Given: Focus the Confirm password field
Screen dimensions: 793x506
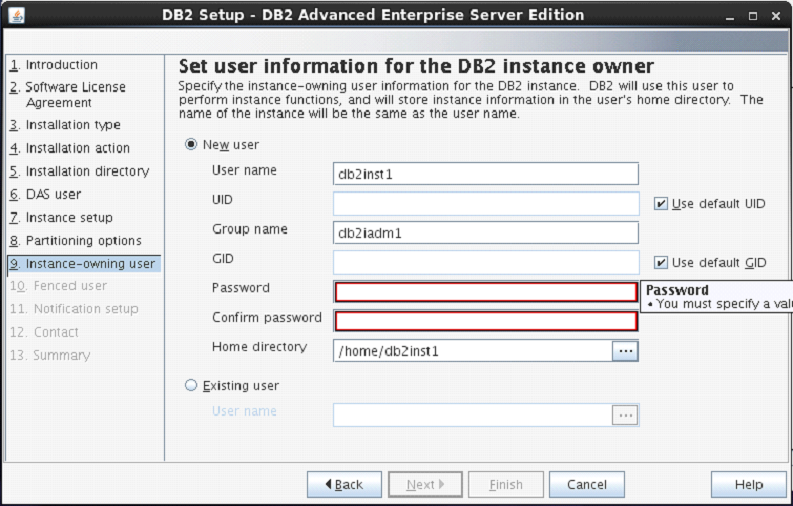Looking at the screenshot, I should tap(485, 321).
